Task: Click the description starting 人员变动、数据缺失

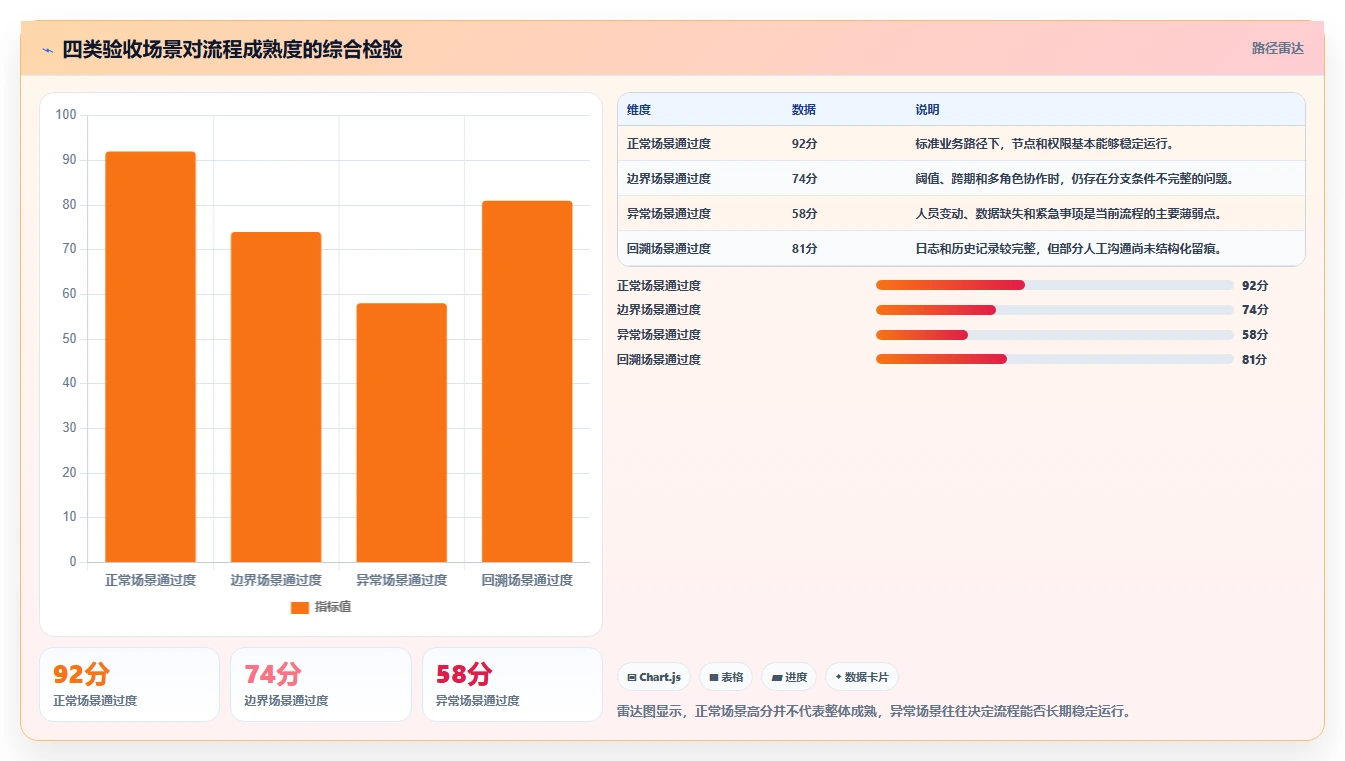Action: pyautogui.click(x=1068, y=214)
